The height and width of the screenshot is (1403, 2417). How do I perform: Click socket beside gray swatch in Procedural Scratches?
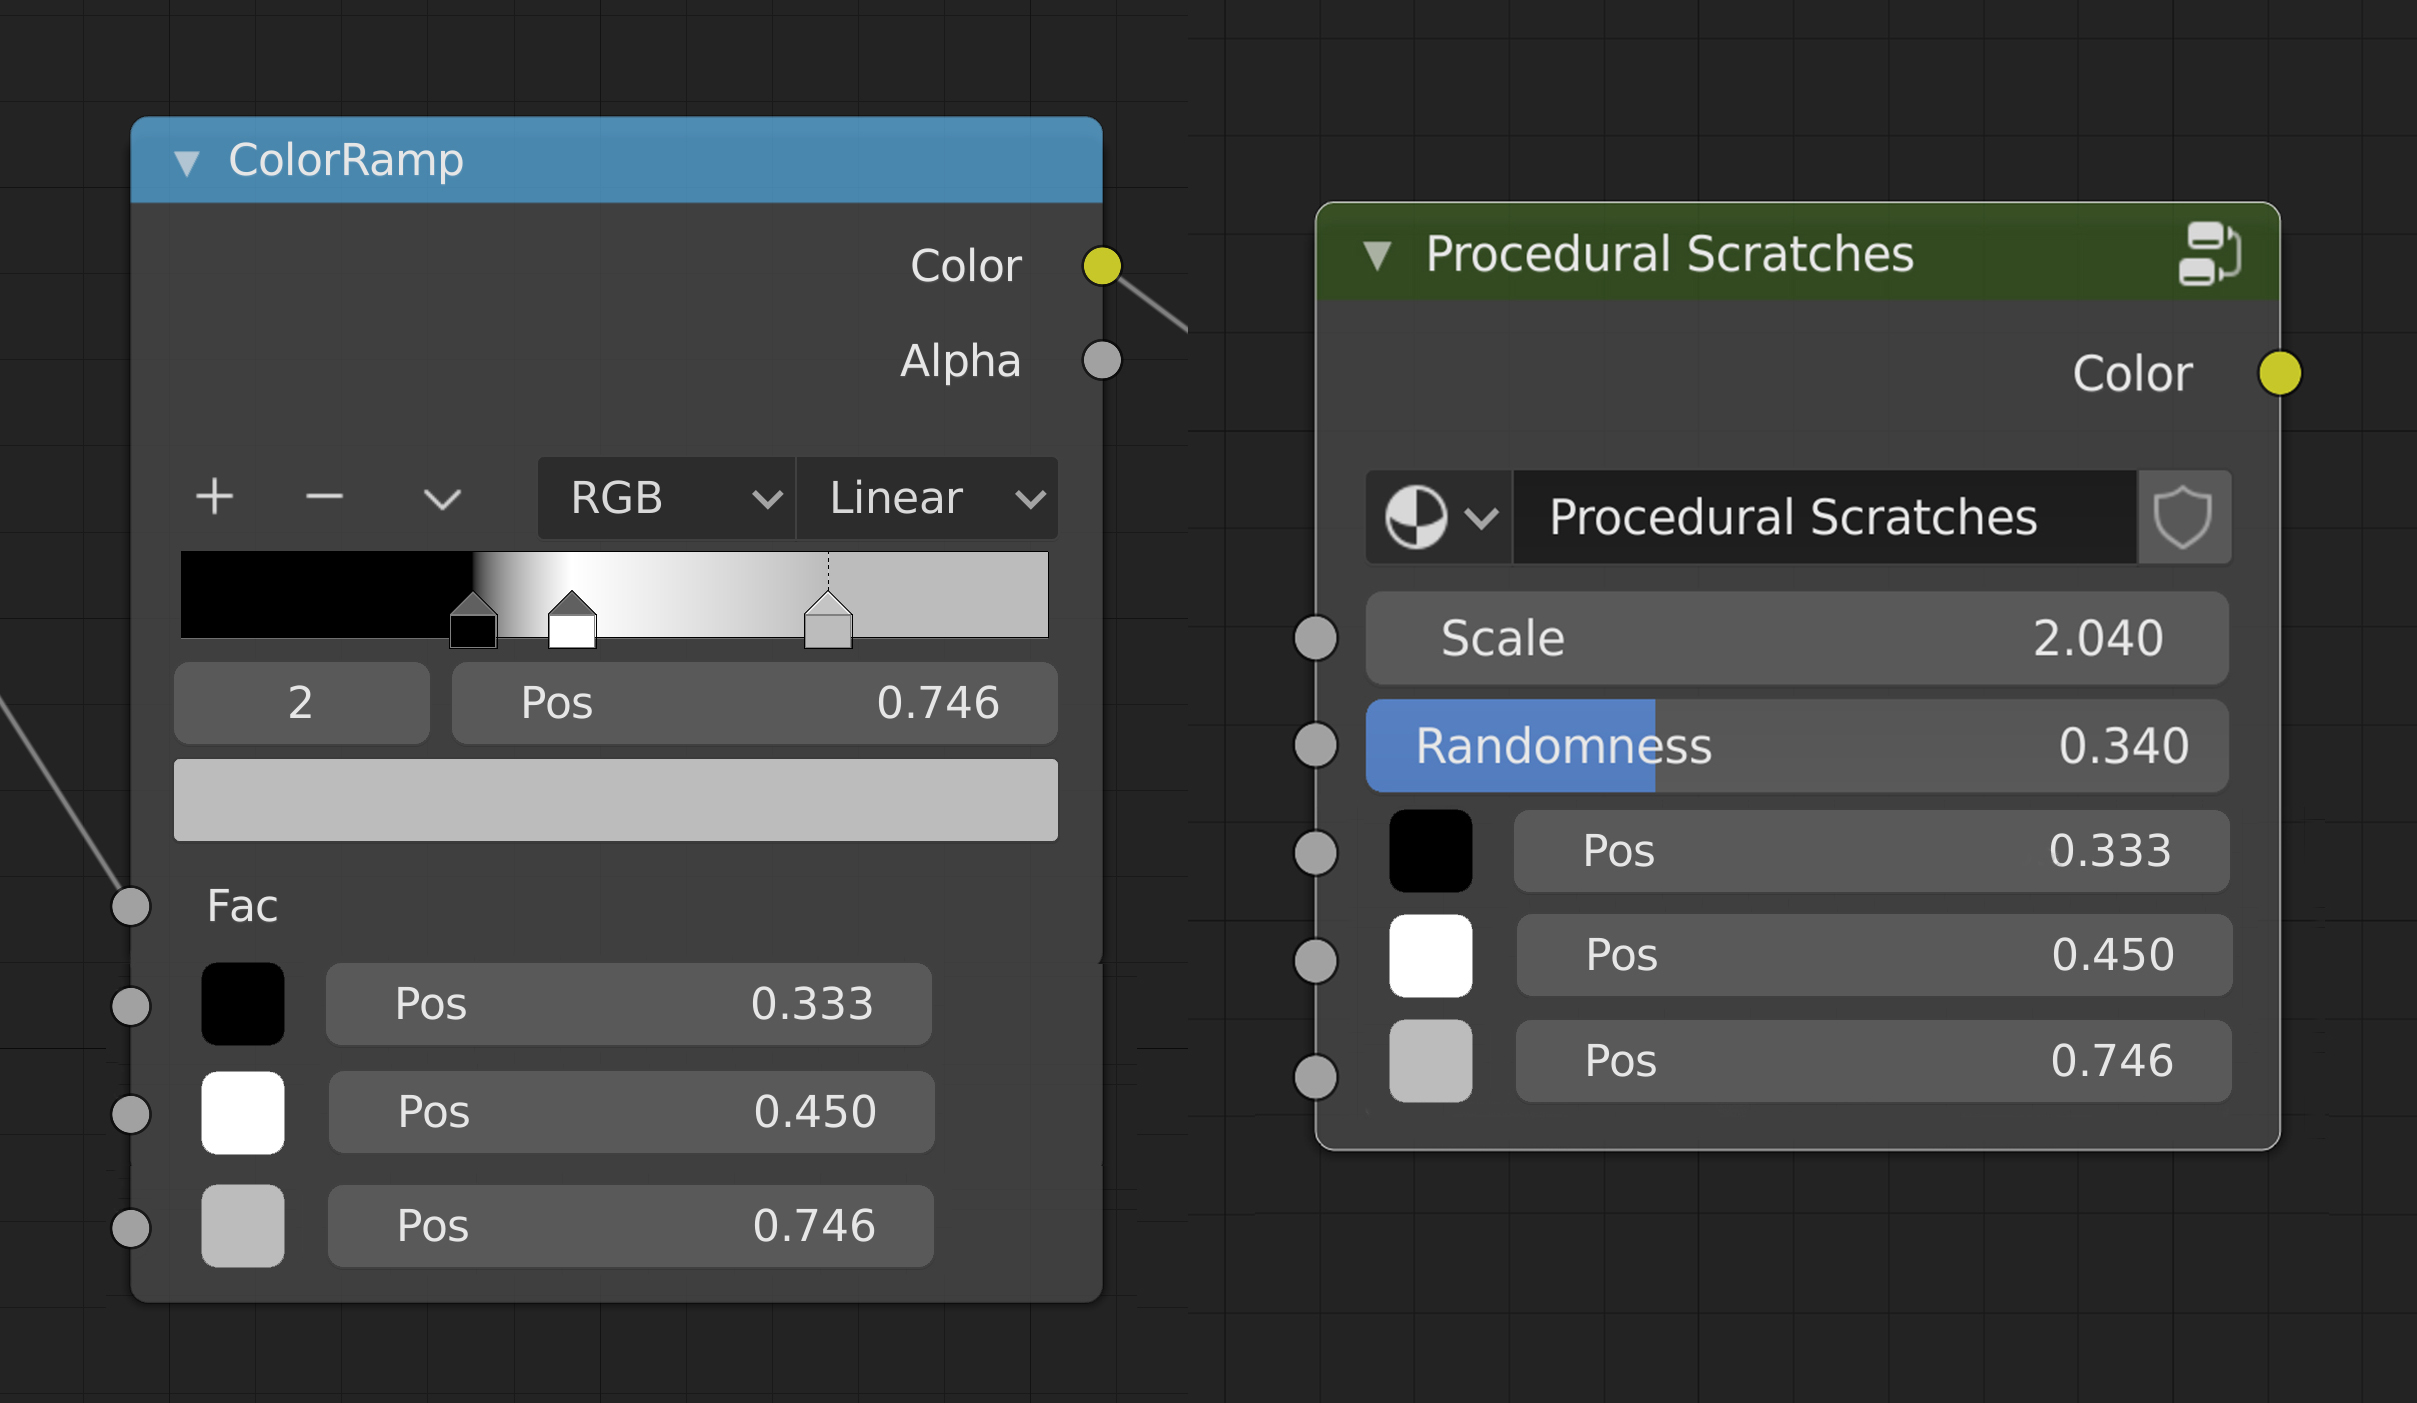[1316, 1078]
